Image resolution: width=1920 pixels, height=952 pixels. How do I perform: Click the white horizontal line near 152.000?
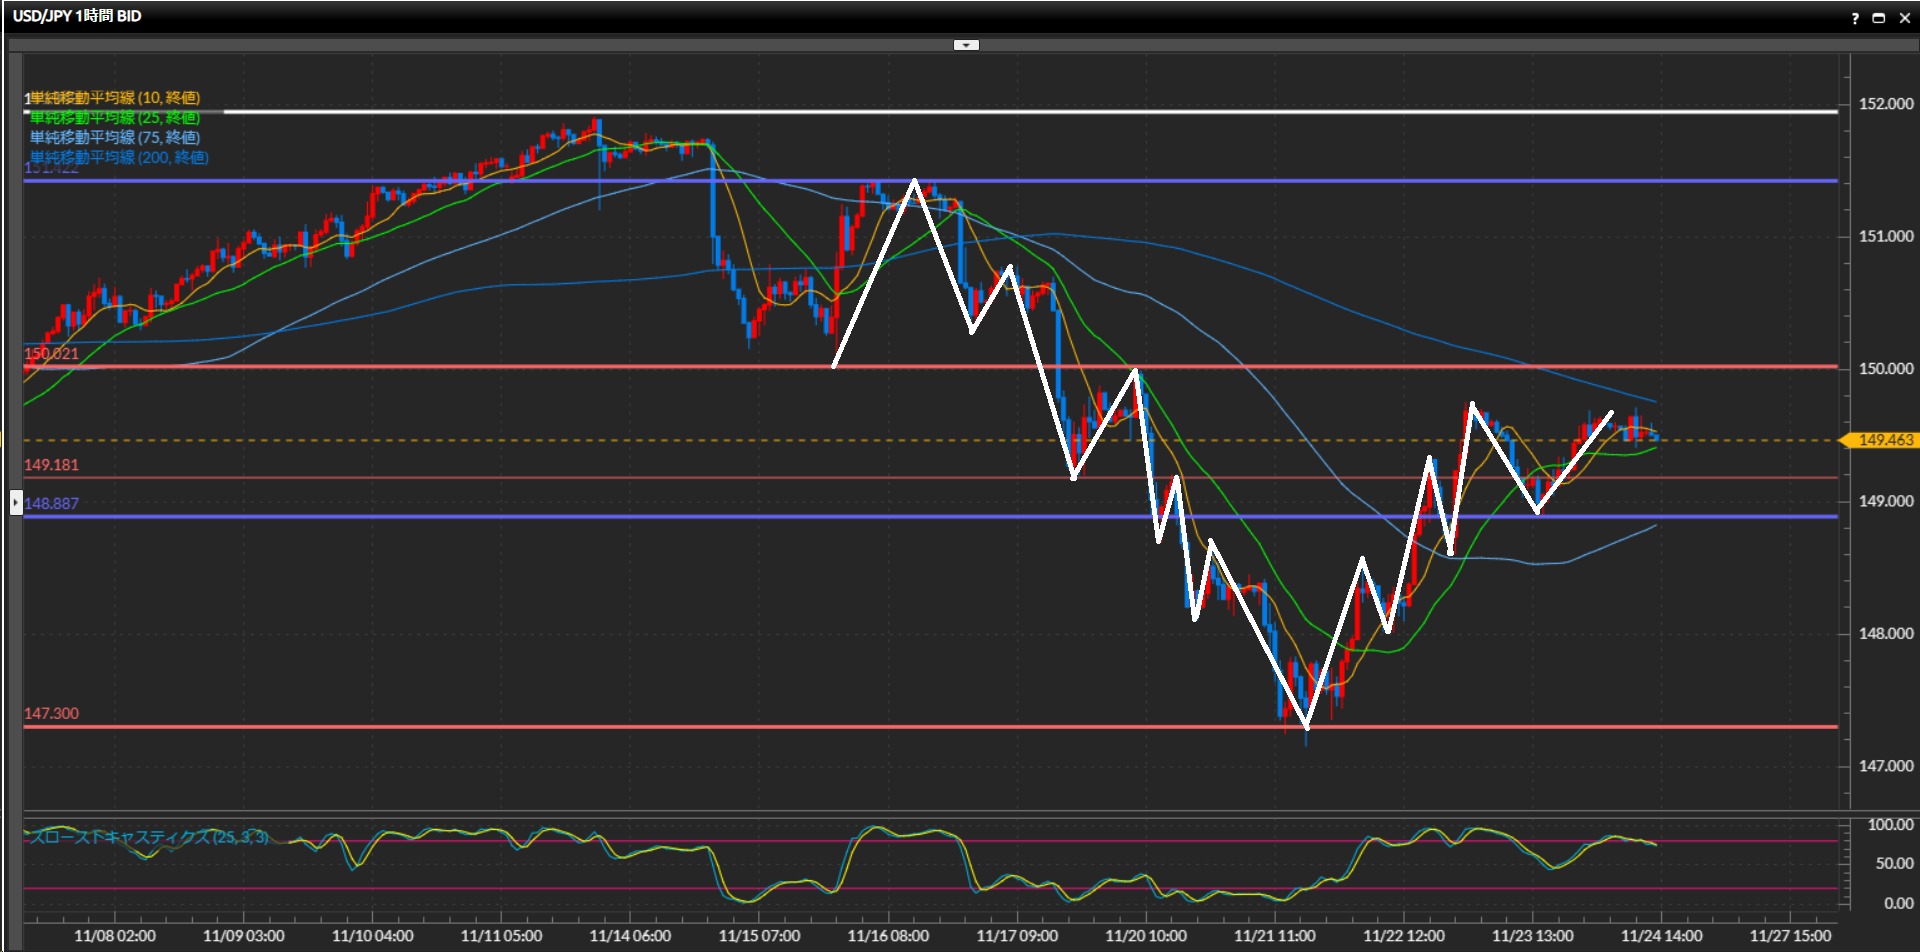(1000, 112)
